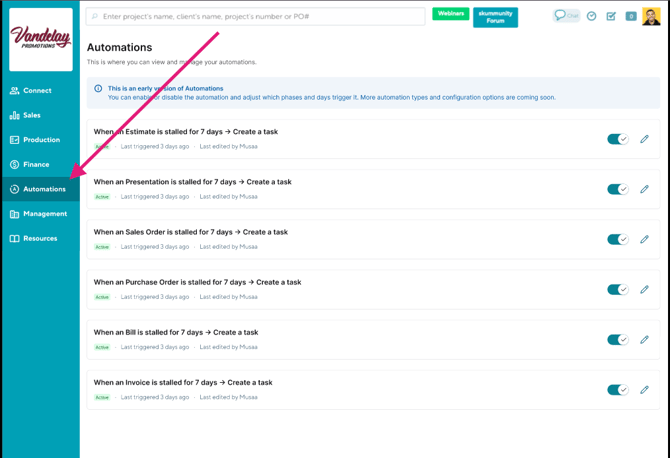The height and width of the screenshot is (458, 670).
Task: Click the Finance dollar icon
Action: [x=15, y=164]
